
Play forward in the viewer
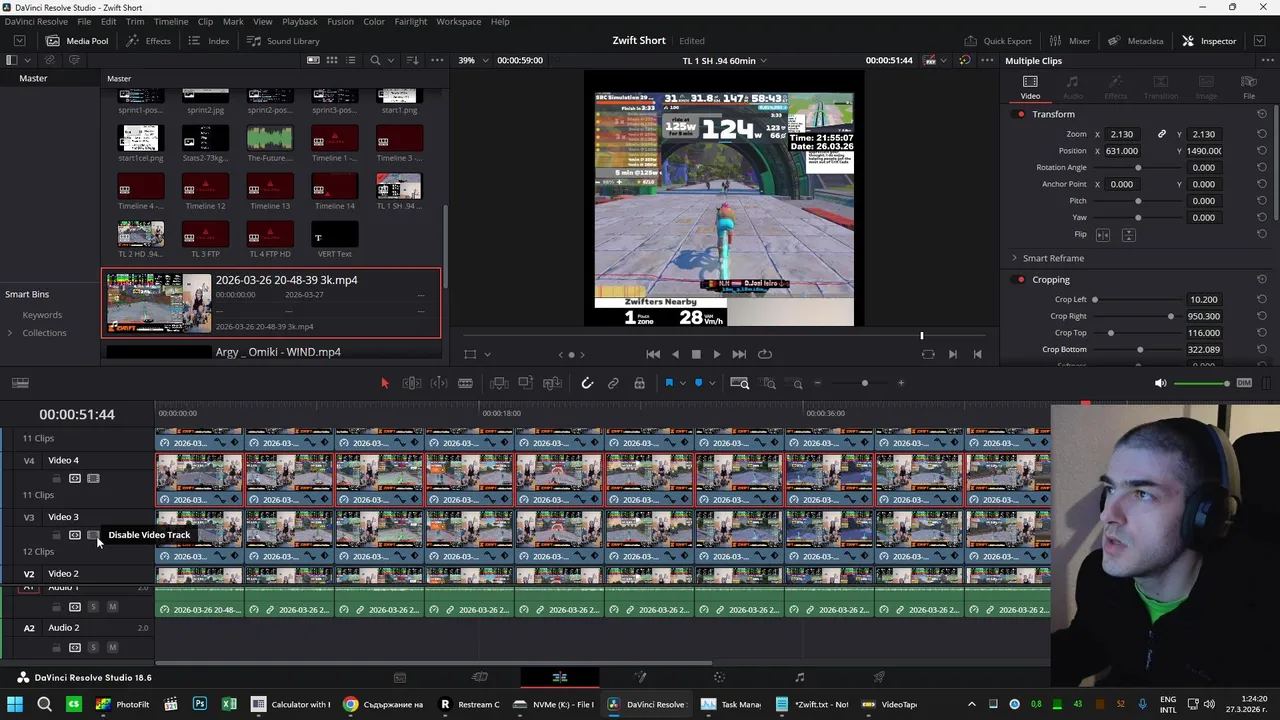(x=716, y=354)
